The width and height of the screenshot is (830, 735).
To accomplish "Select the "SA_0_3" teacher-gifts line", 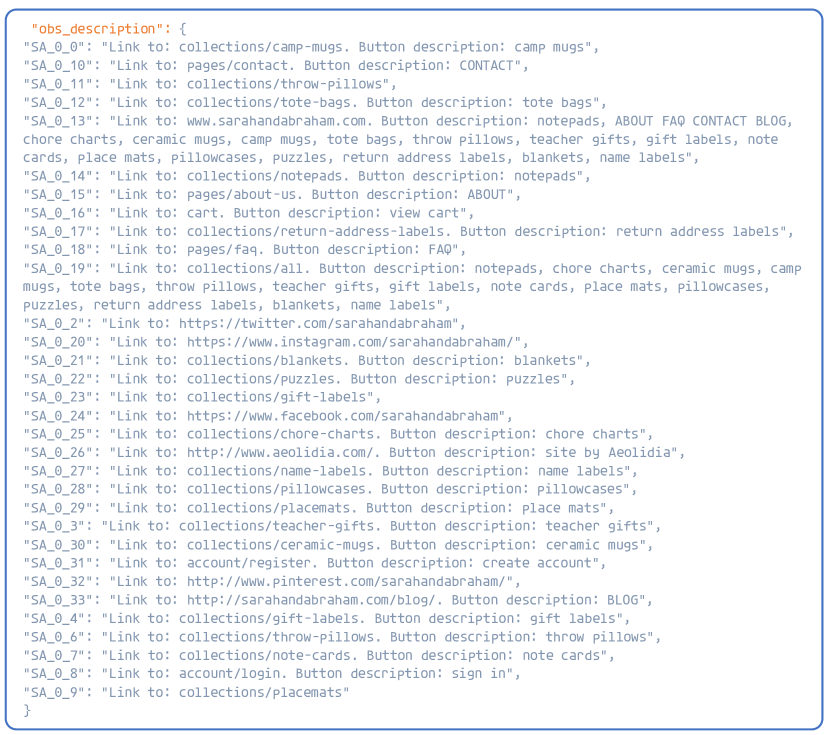I will [342, 527].
